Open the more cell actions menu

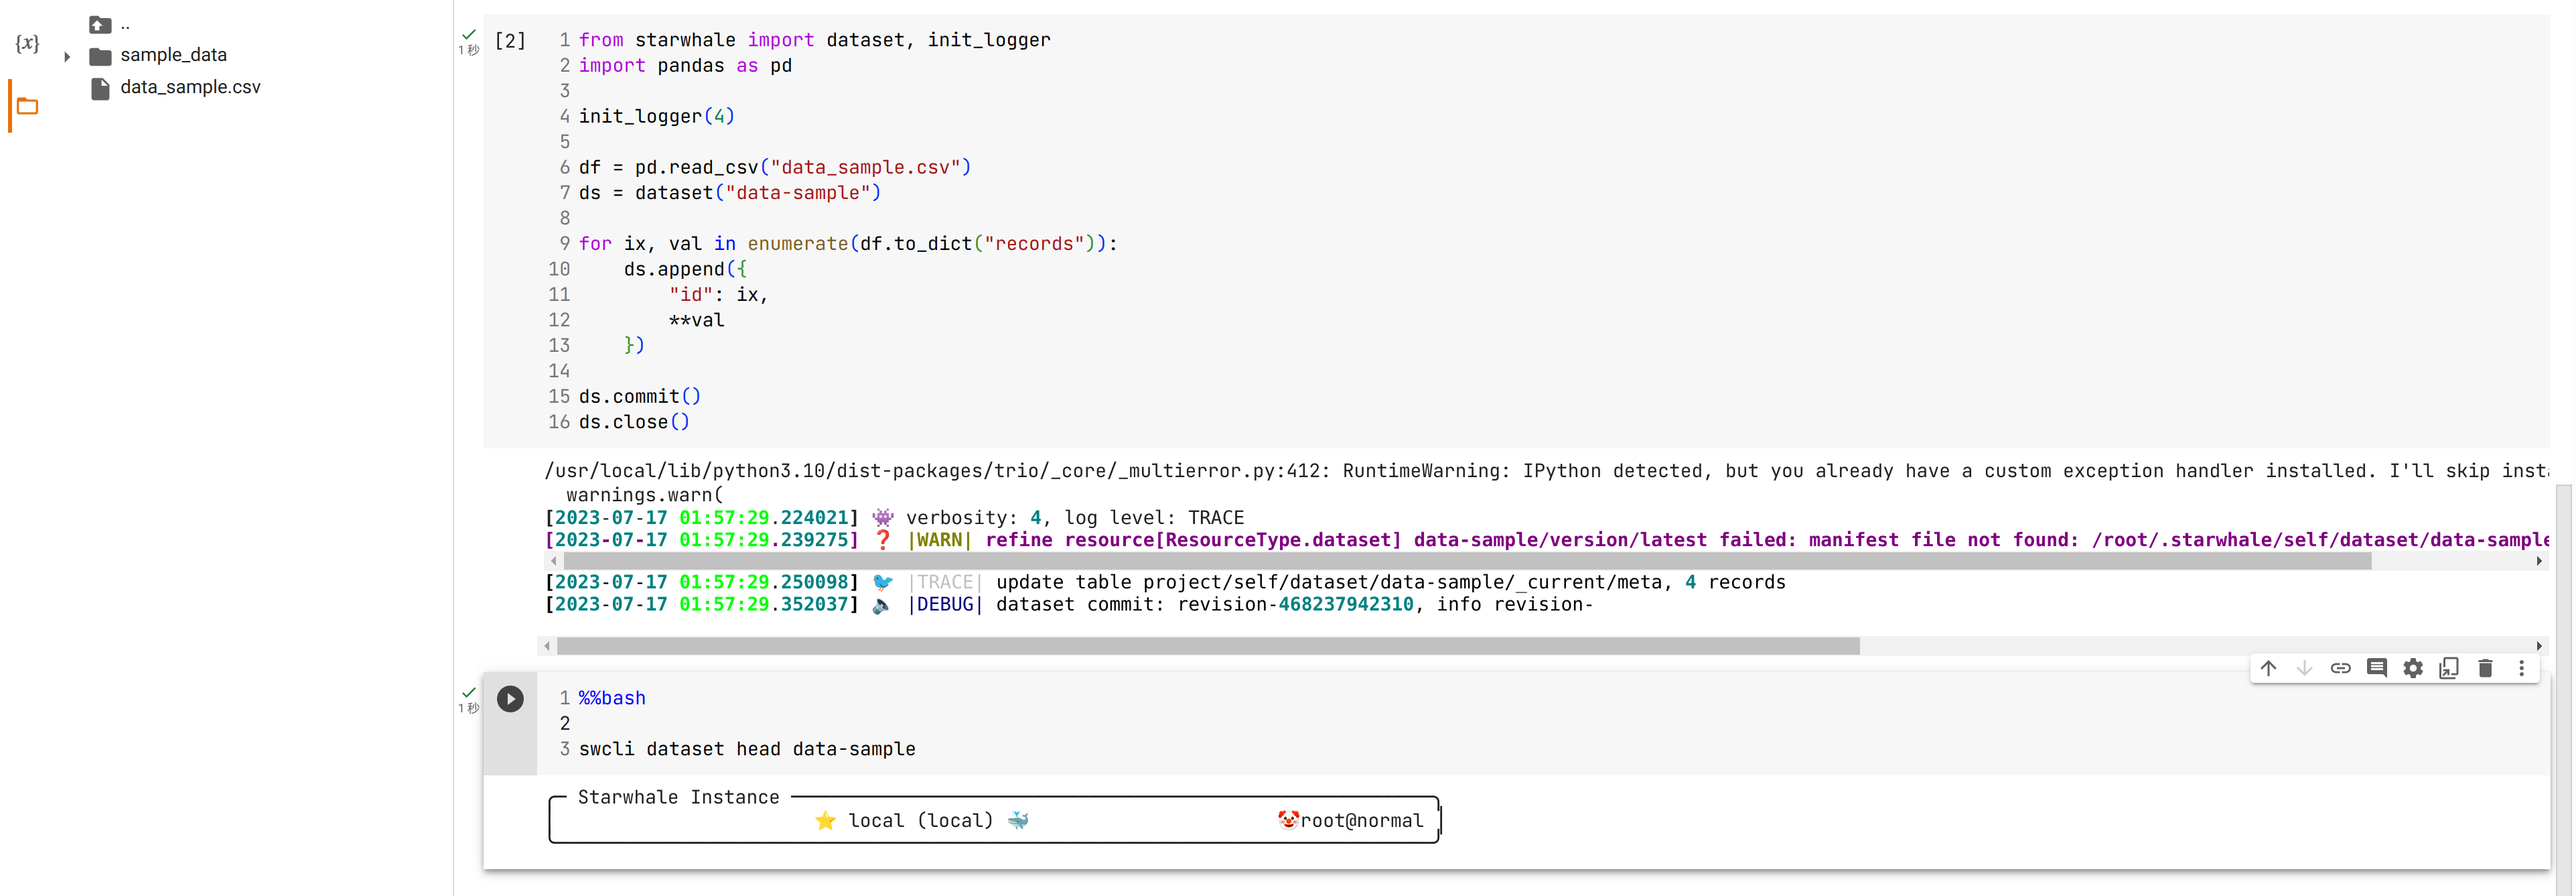2522,668
